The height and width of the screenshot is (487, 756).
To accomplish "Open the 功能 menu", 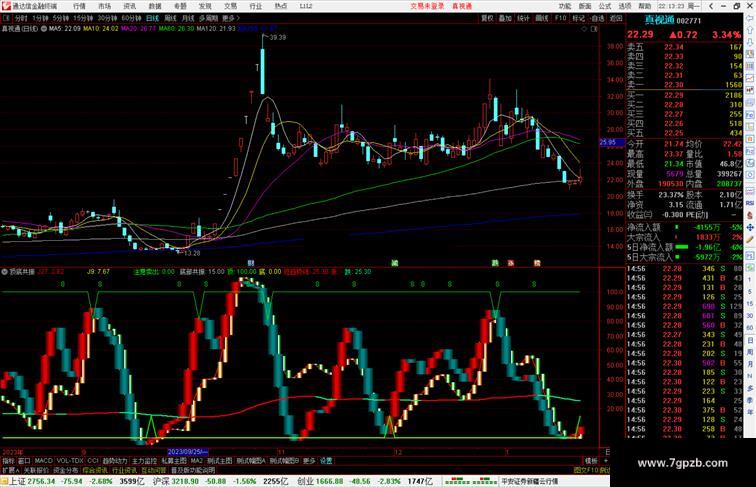I will (565, 6).
